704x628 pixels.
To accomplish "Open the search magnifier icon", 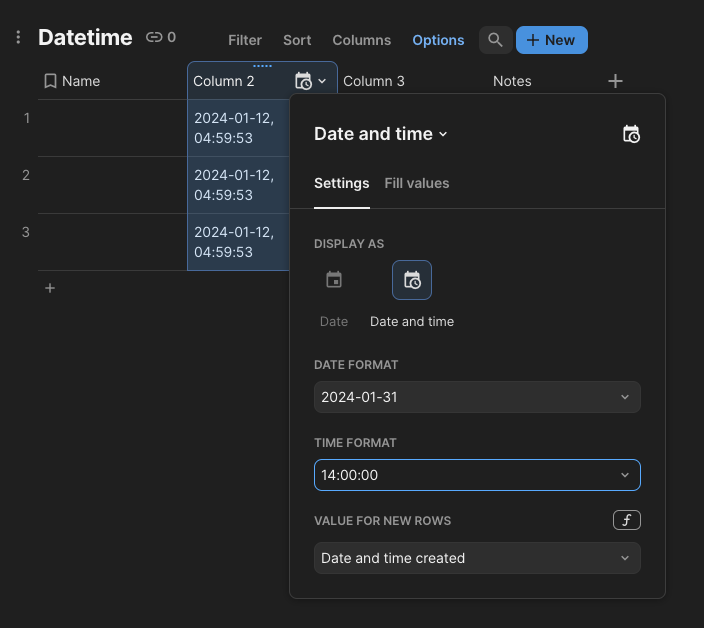I will click(x=495, y=40).
